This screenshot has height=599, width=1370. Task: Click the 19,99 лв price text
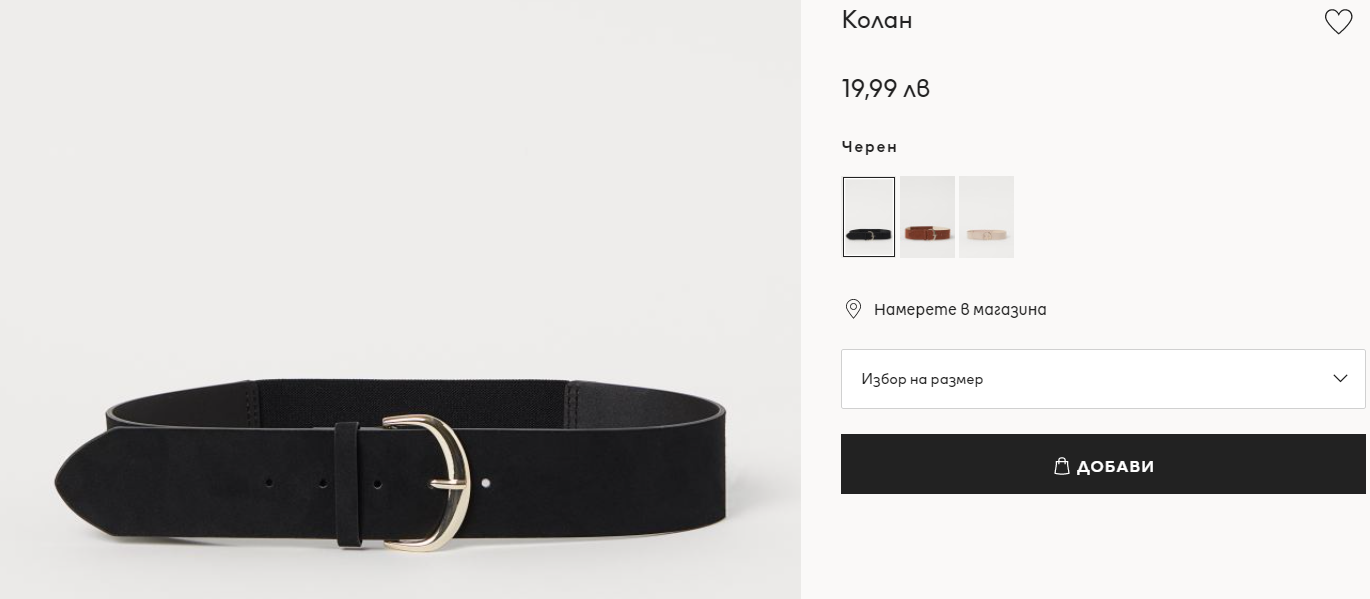[x=886, y=89]
